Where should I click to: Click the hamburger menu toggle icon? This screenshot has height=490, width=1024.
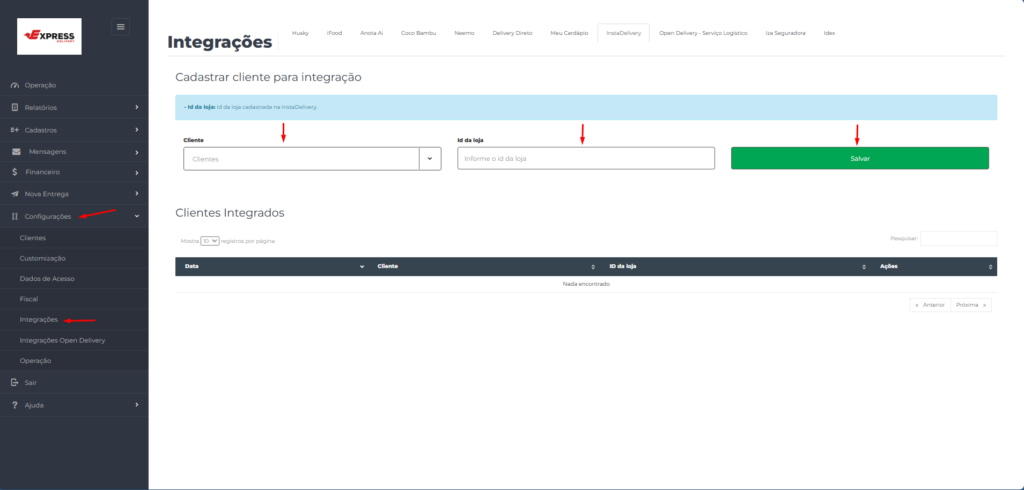[121, 26]
